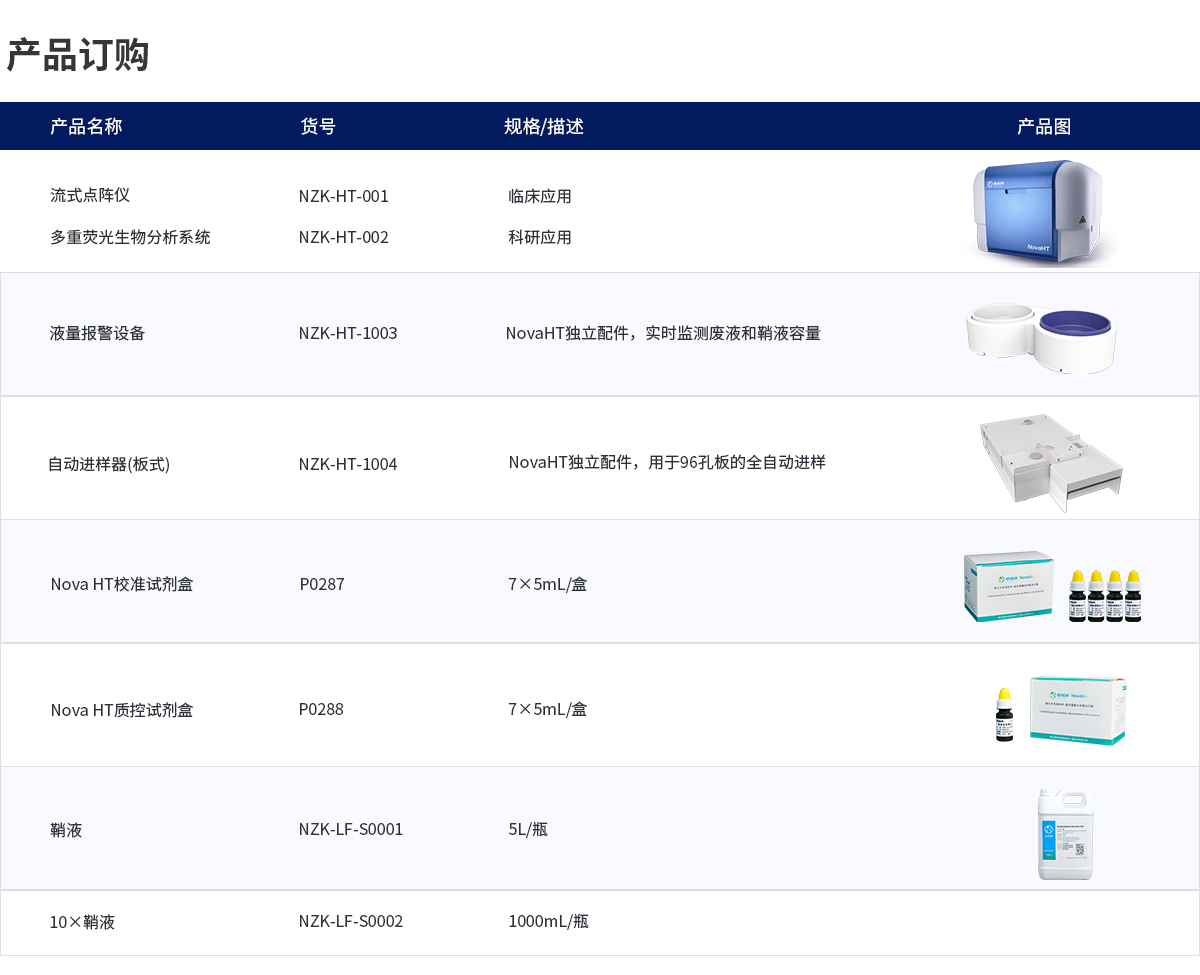Image resolution: width=1200 pixels, height=975 pixels.
Task: Click the 产品图 column header
Action: click(x=1044, y=126)
